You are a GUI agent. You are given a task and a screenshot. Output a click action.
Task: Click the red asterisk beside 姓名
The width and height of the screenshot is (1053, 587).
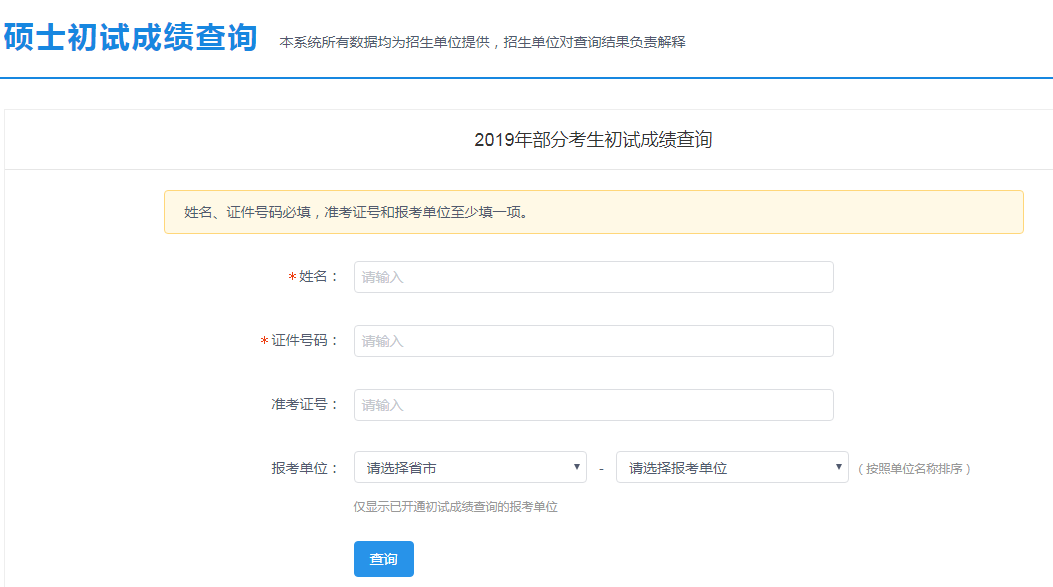(292, 278)
